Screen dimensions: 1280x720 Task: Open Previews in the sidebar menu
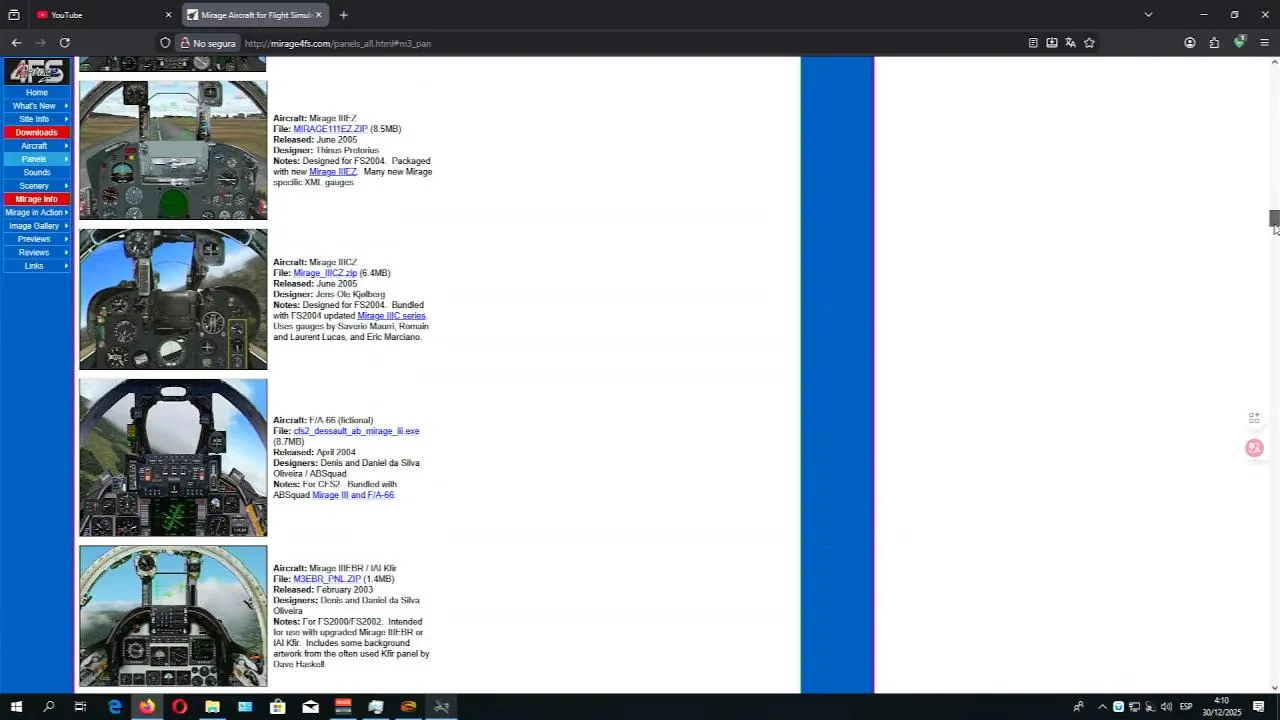[37, 239]
